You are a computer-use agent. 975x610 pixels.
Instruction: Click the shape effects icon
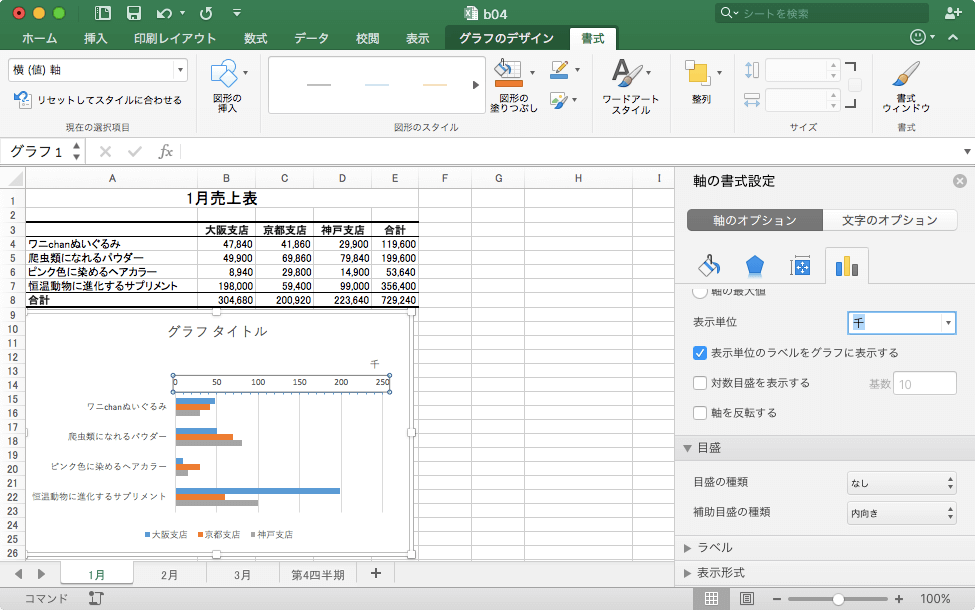(559, 100)
